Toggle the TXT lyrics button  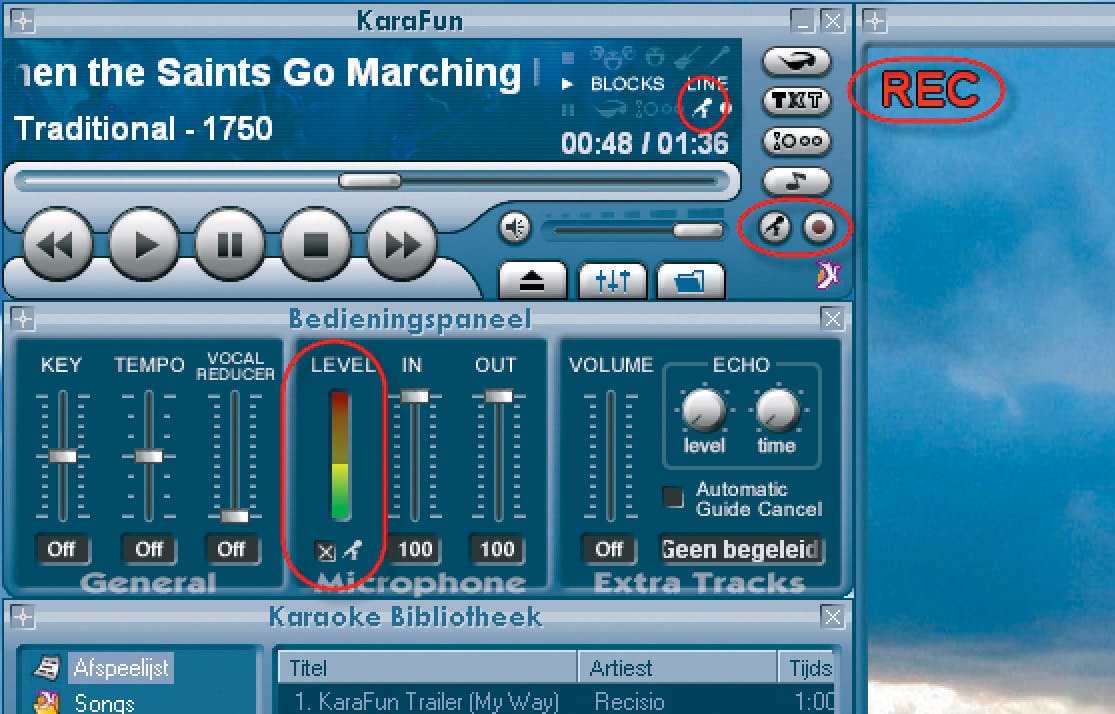796,101
